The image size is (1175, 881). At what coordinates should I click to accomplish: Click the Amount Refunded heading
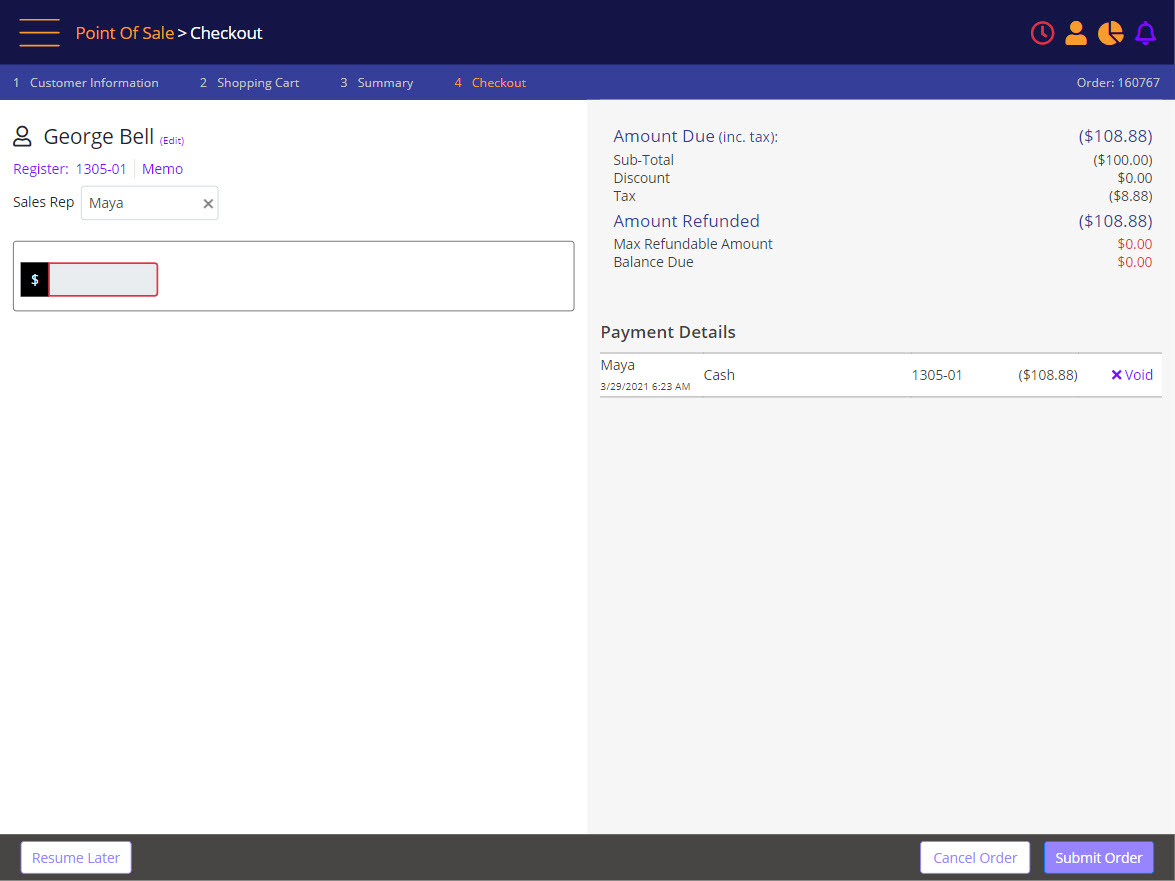[x=686, y=221]
